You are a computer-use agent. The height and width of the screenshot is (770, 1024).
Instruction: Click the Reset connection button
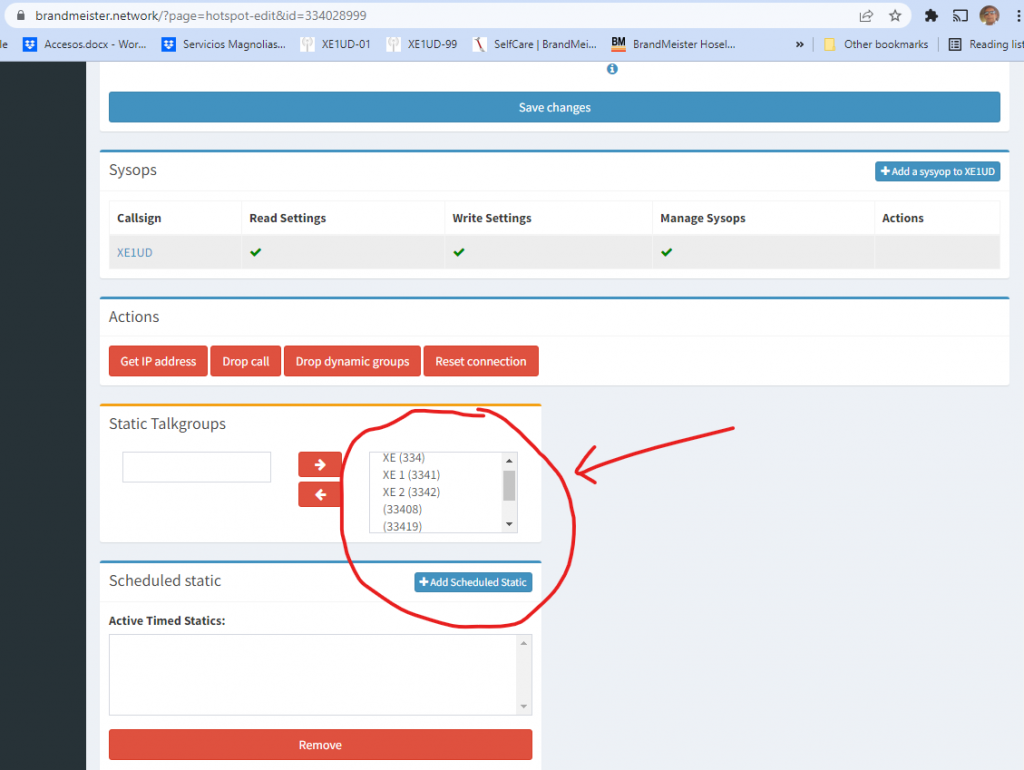coord(481,361)
